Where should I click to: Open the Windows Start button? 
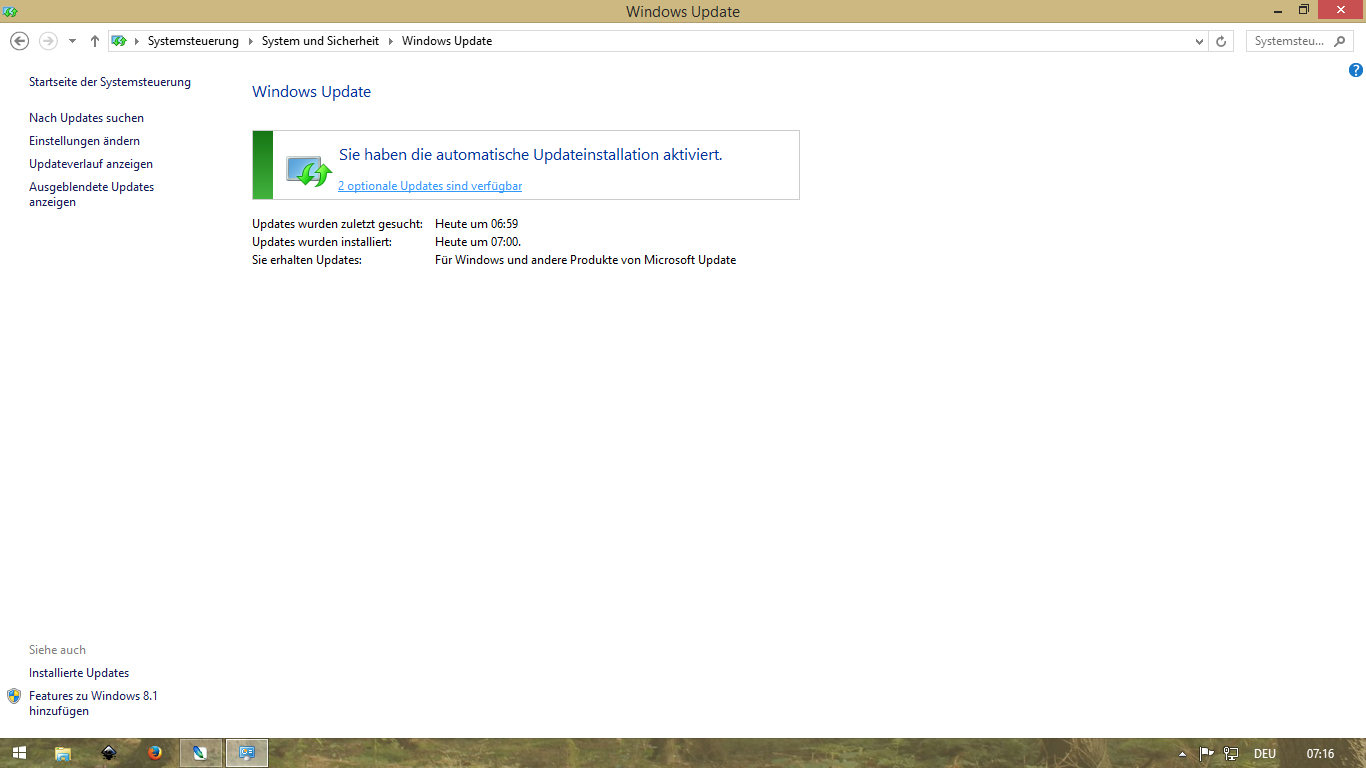pos(19,753)
